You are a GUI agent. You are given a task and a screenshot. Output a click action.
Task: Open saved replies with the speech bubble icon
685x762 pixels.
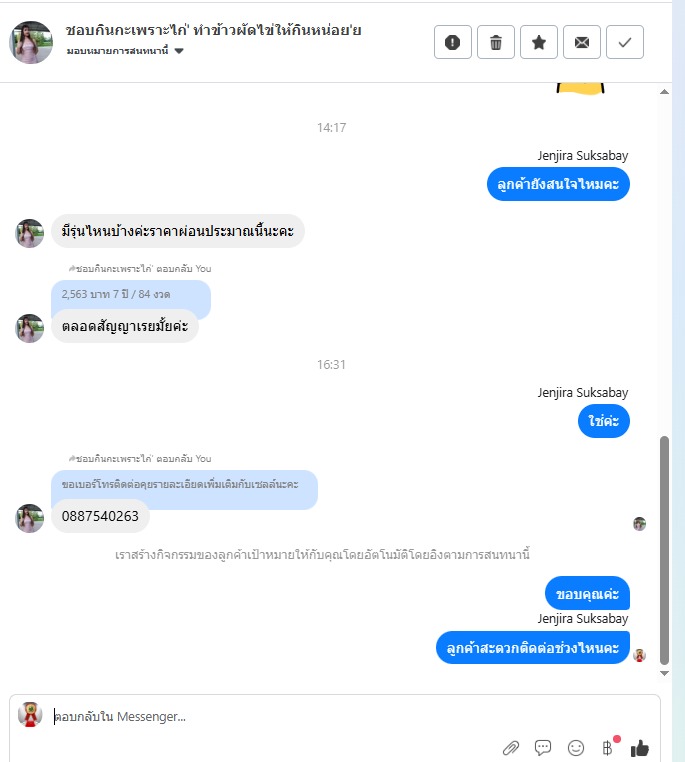(543, 747)
